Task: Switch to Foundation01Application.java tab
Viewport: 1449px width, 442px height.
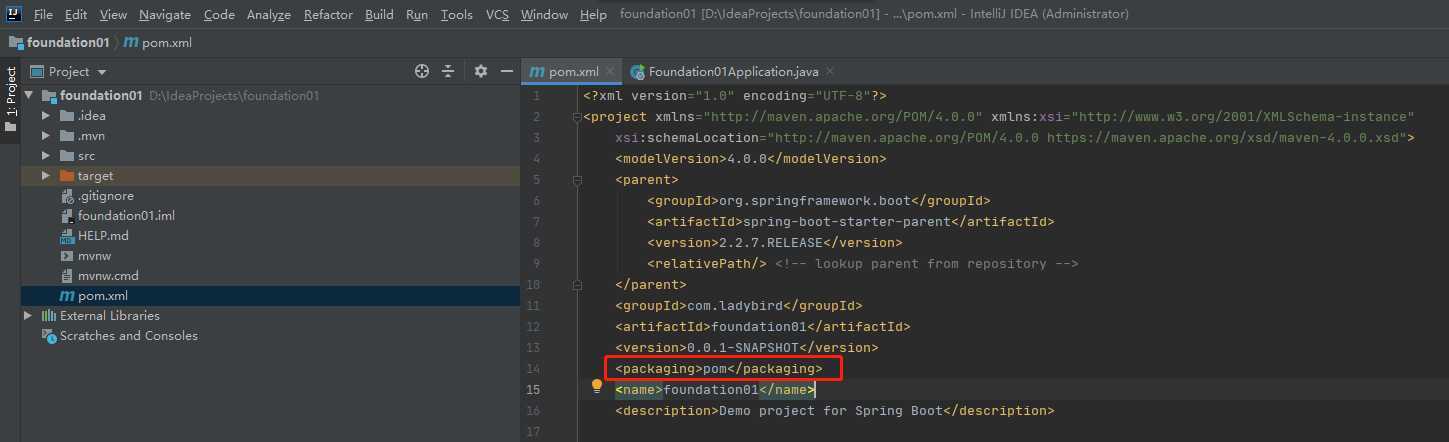Action: pos(732,71)
